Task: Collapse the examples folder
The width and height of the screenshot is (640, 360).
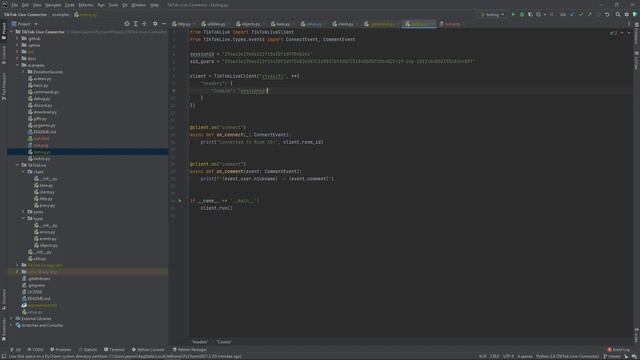Action: (18, 65)
